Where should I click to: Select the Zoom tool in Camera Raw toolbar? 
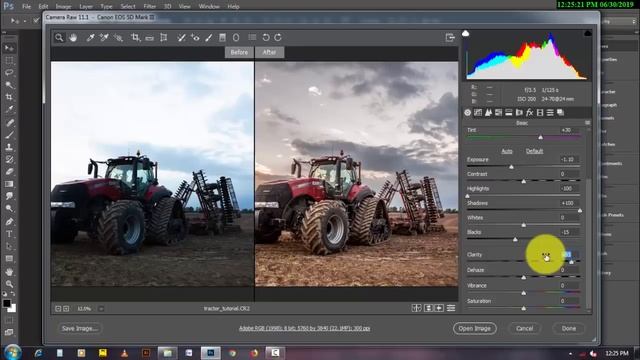coord(59,38)
